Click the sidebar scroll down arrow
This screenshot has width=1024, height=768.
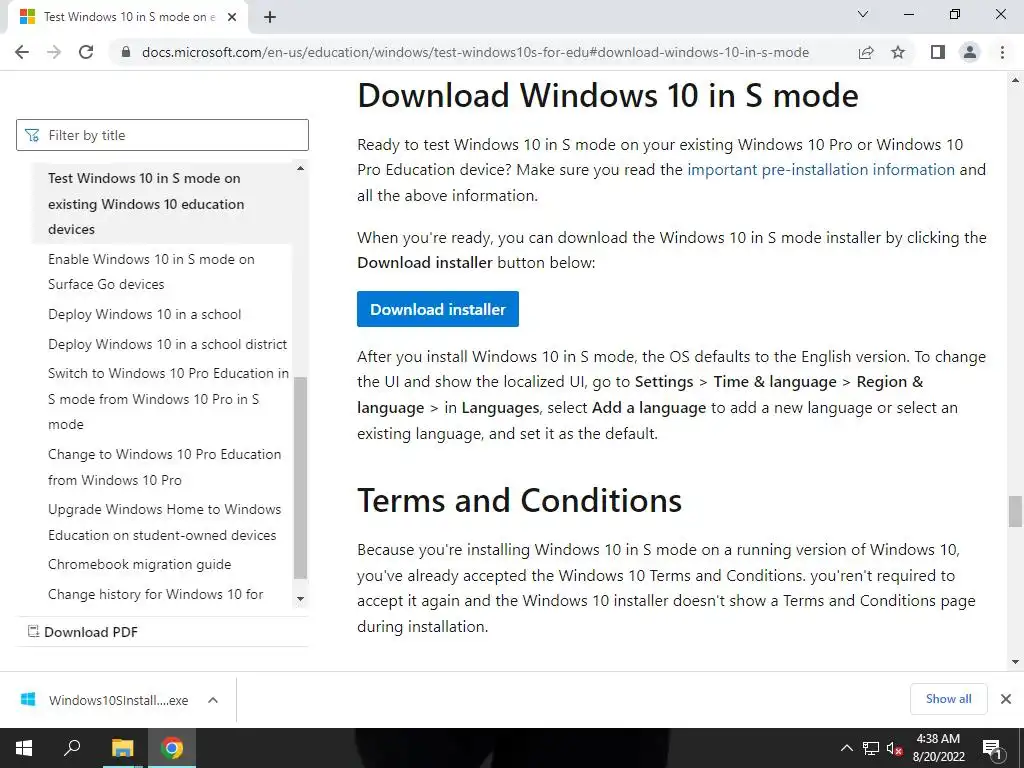coord(300,598)
